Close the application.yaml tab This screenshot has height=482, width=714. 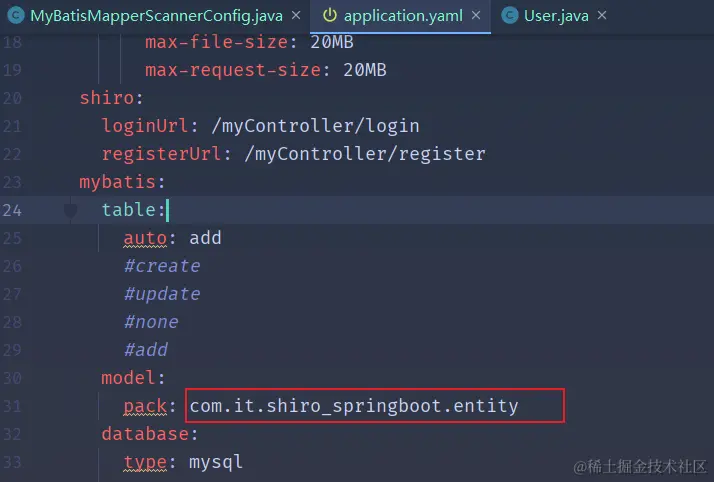(x=477, y=15)
